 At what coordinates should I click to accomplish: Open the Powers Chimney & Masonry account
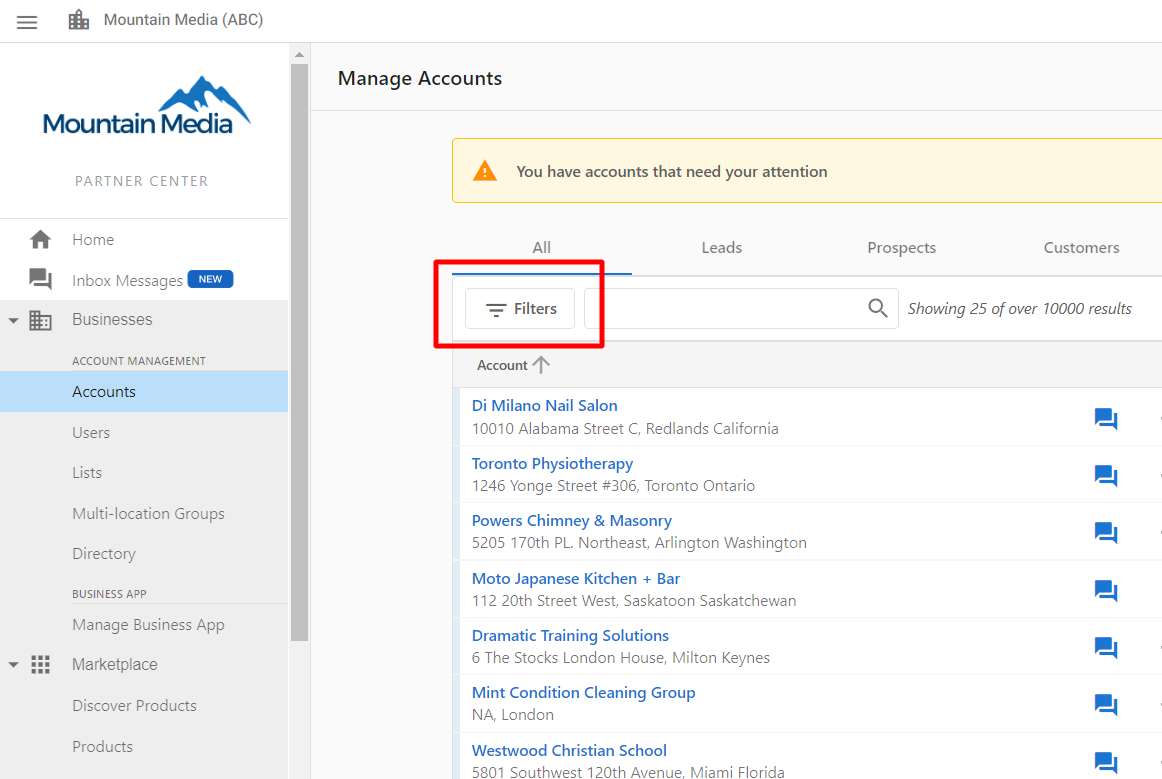572,520
